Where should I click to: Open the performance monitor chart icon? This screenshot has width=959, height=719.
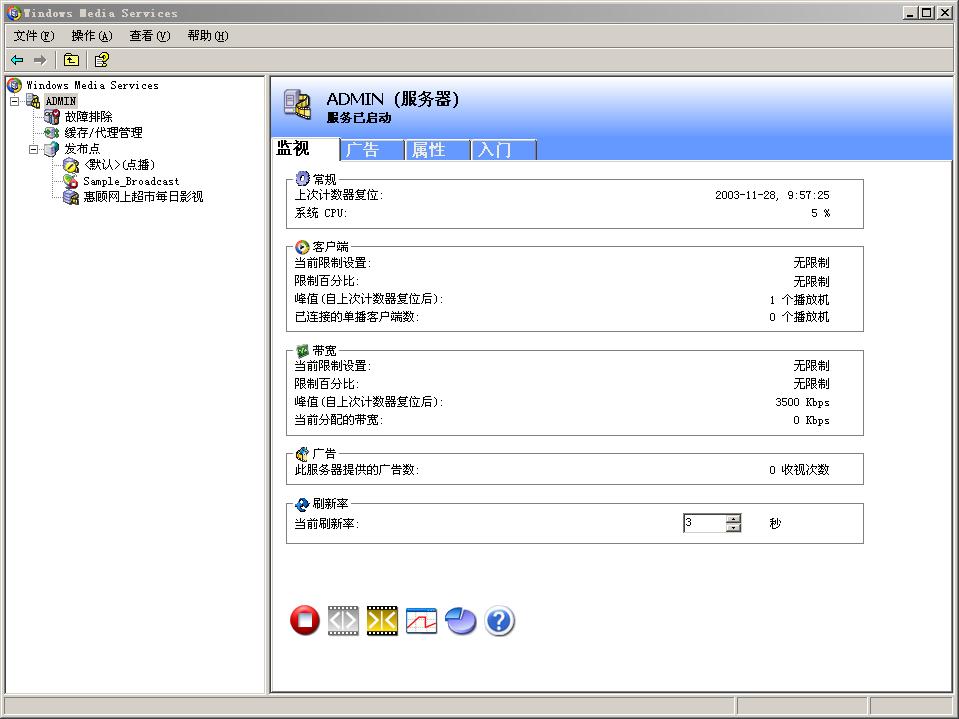pos(421,621)
